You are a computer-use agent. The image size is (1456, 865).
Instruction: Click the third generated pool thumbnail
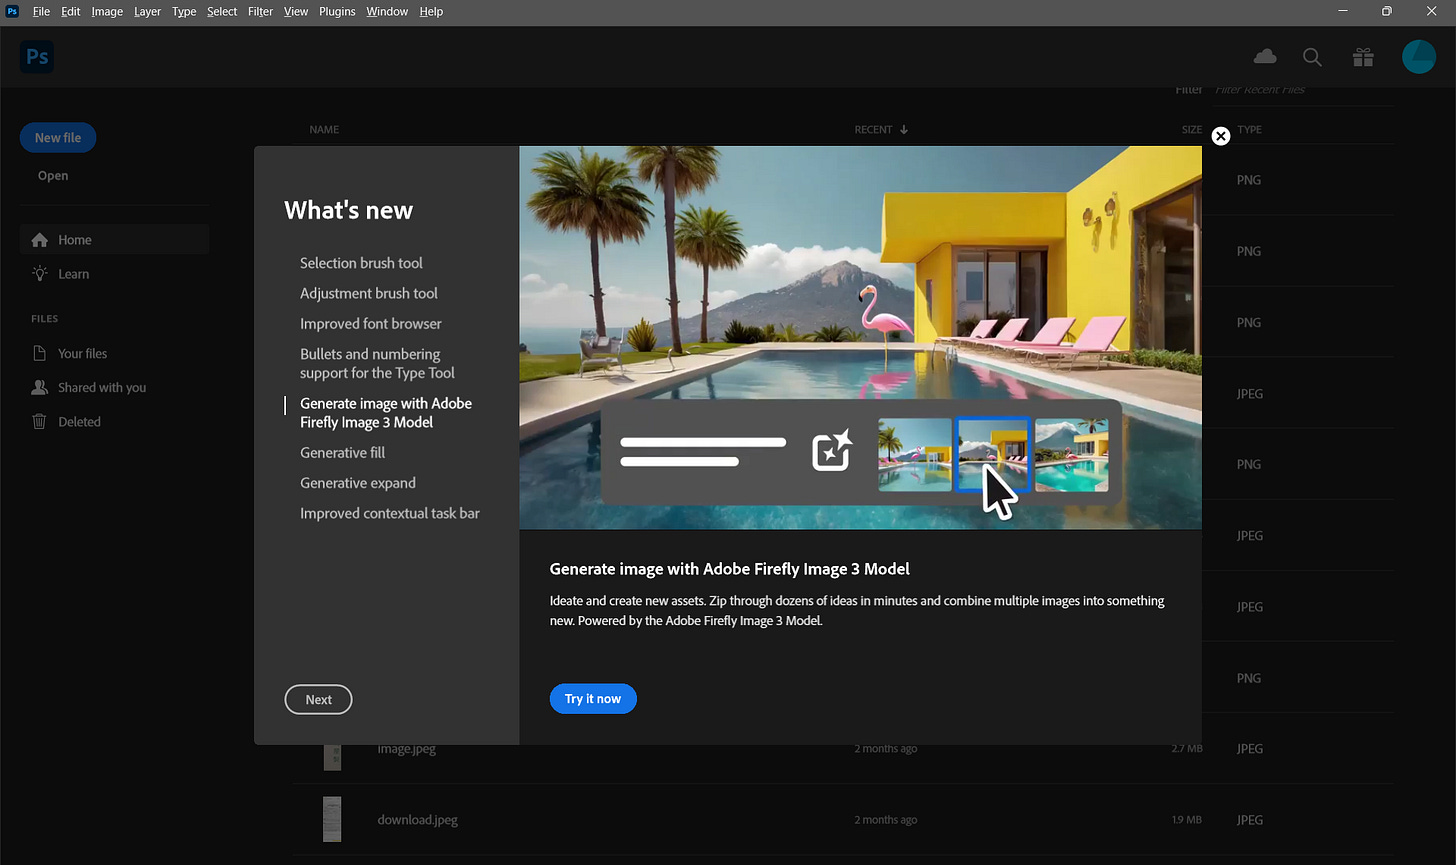1072,455
